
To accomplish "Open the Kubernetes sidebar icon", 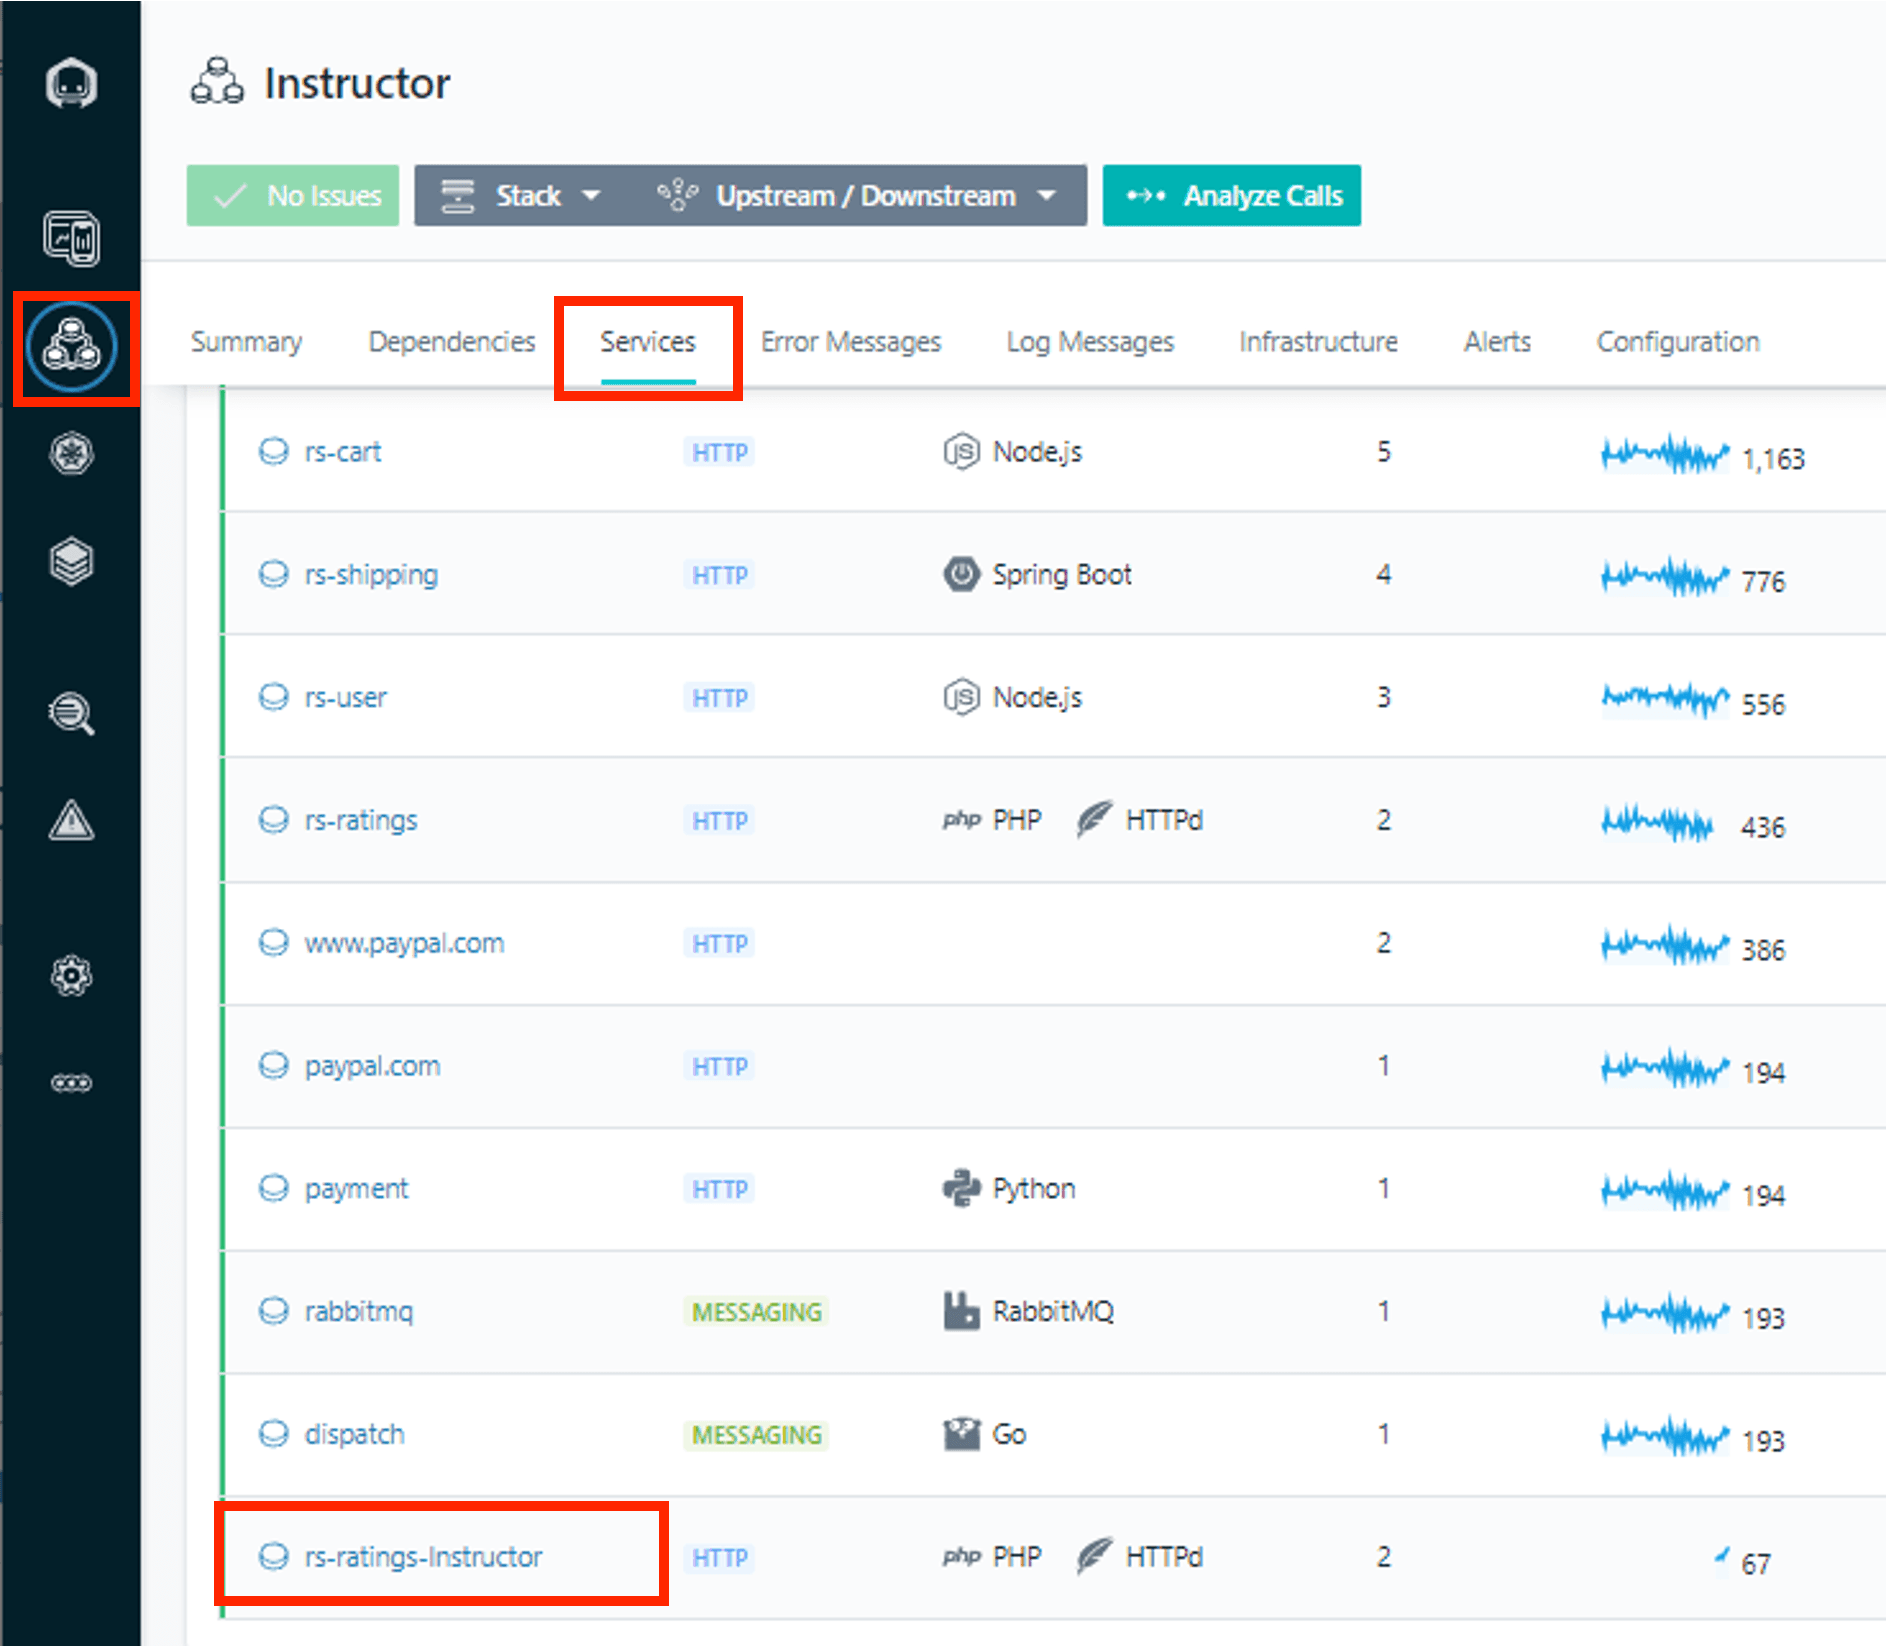I will 71,454.
